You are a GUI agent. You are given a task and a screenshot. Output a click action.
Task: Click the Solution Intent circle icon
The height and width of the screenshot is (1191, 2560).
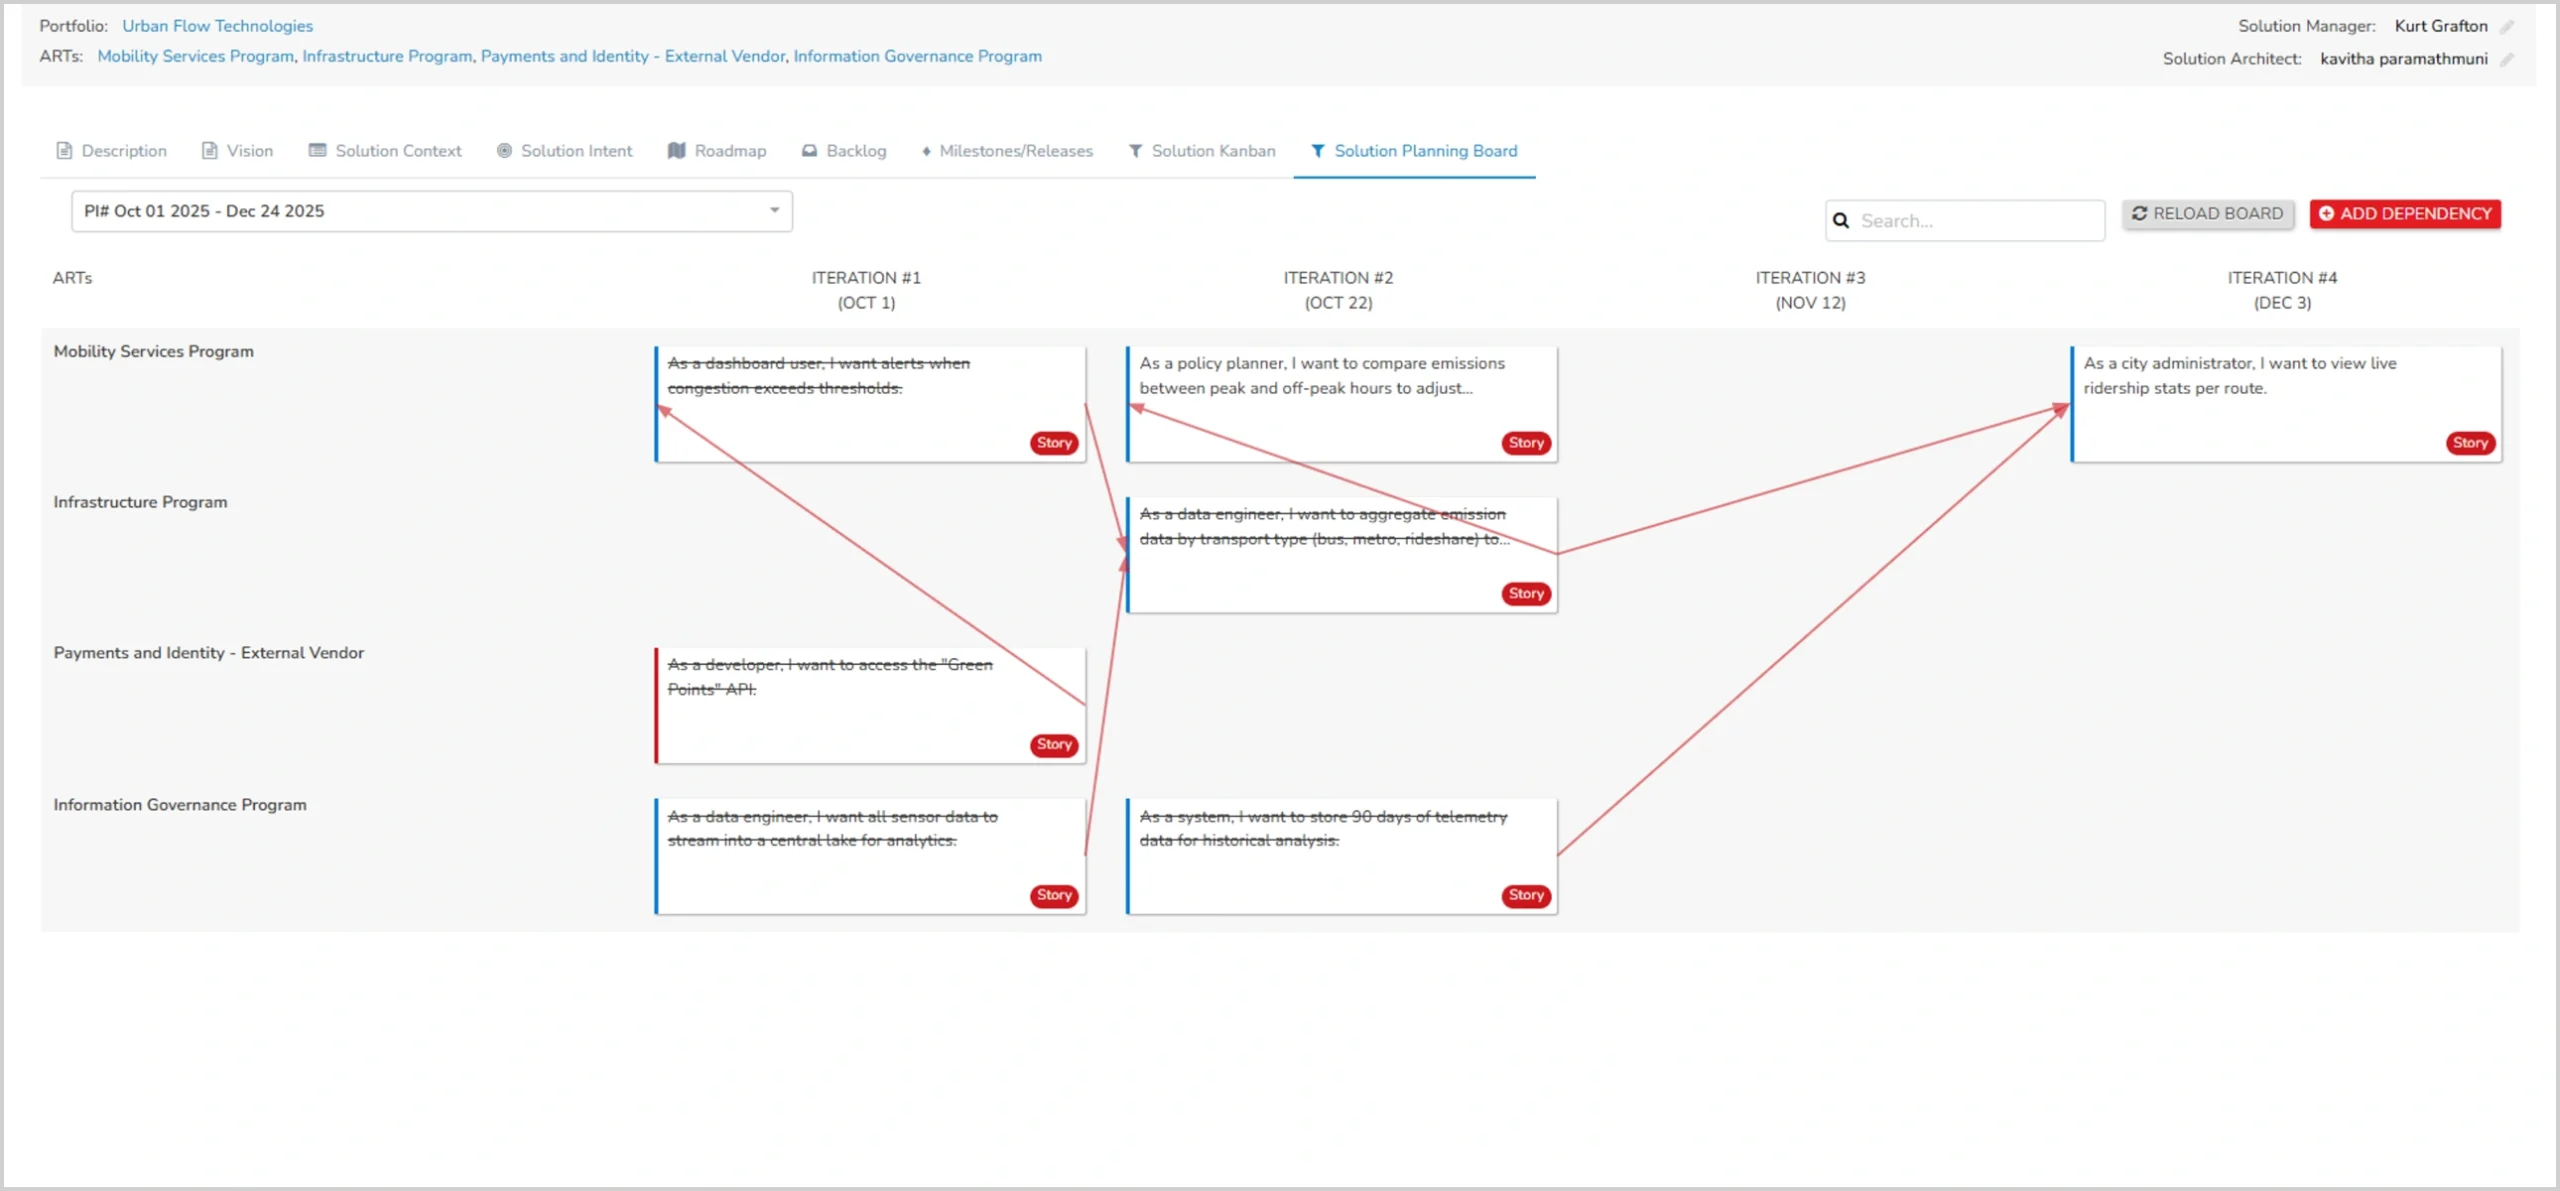pos(504,151)
